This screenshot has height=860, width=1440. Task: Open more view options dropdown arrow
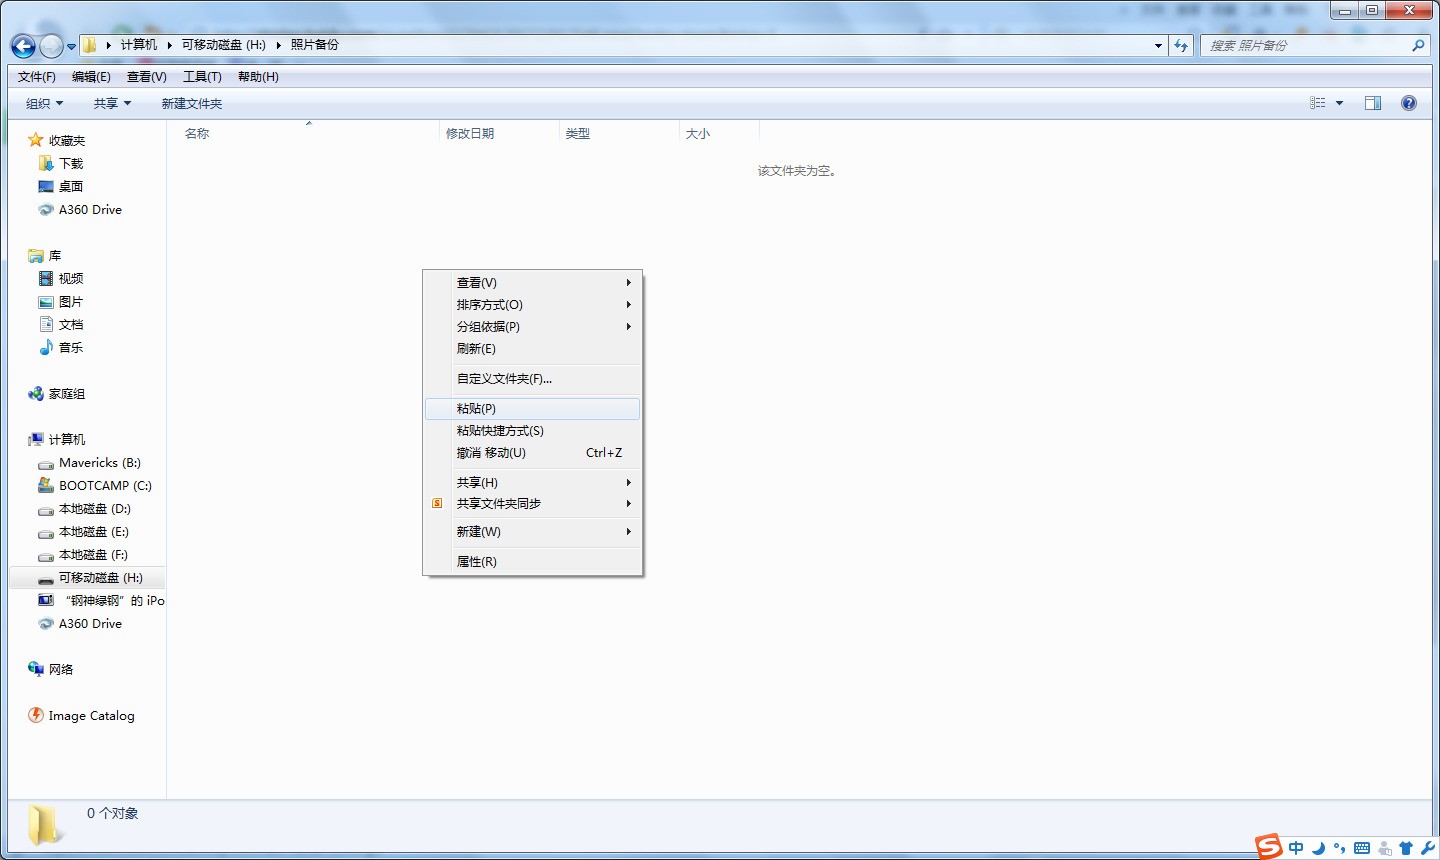(1339, 103)
